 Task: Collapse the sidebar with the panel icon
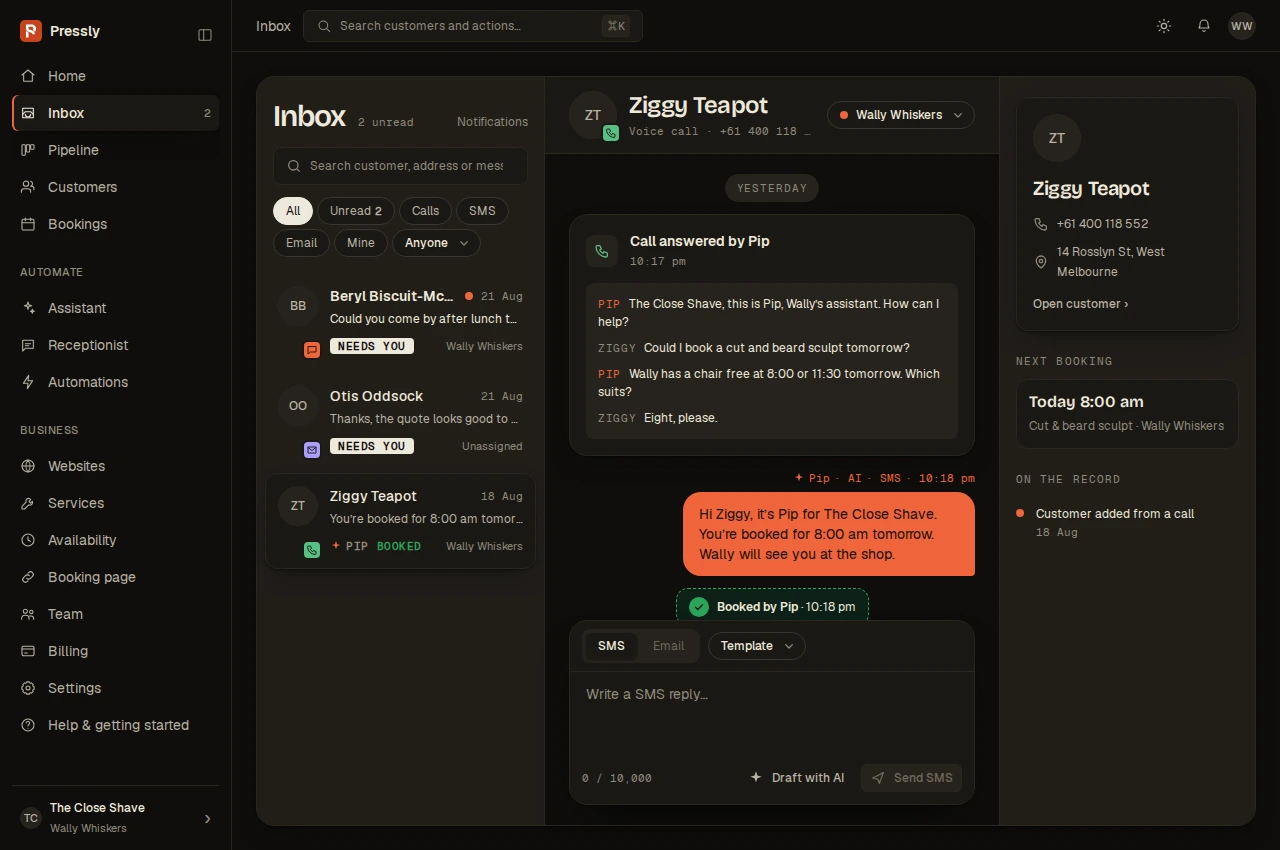[x=205, y=35]
